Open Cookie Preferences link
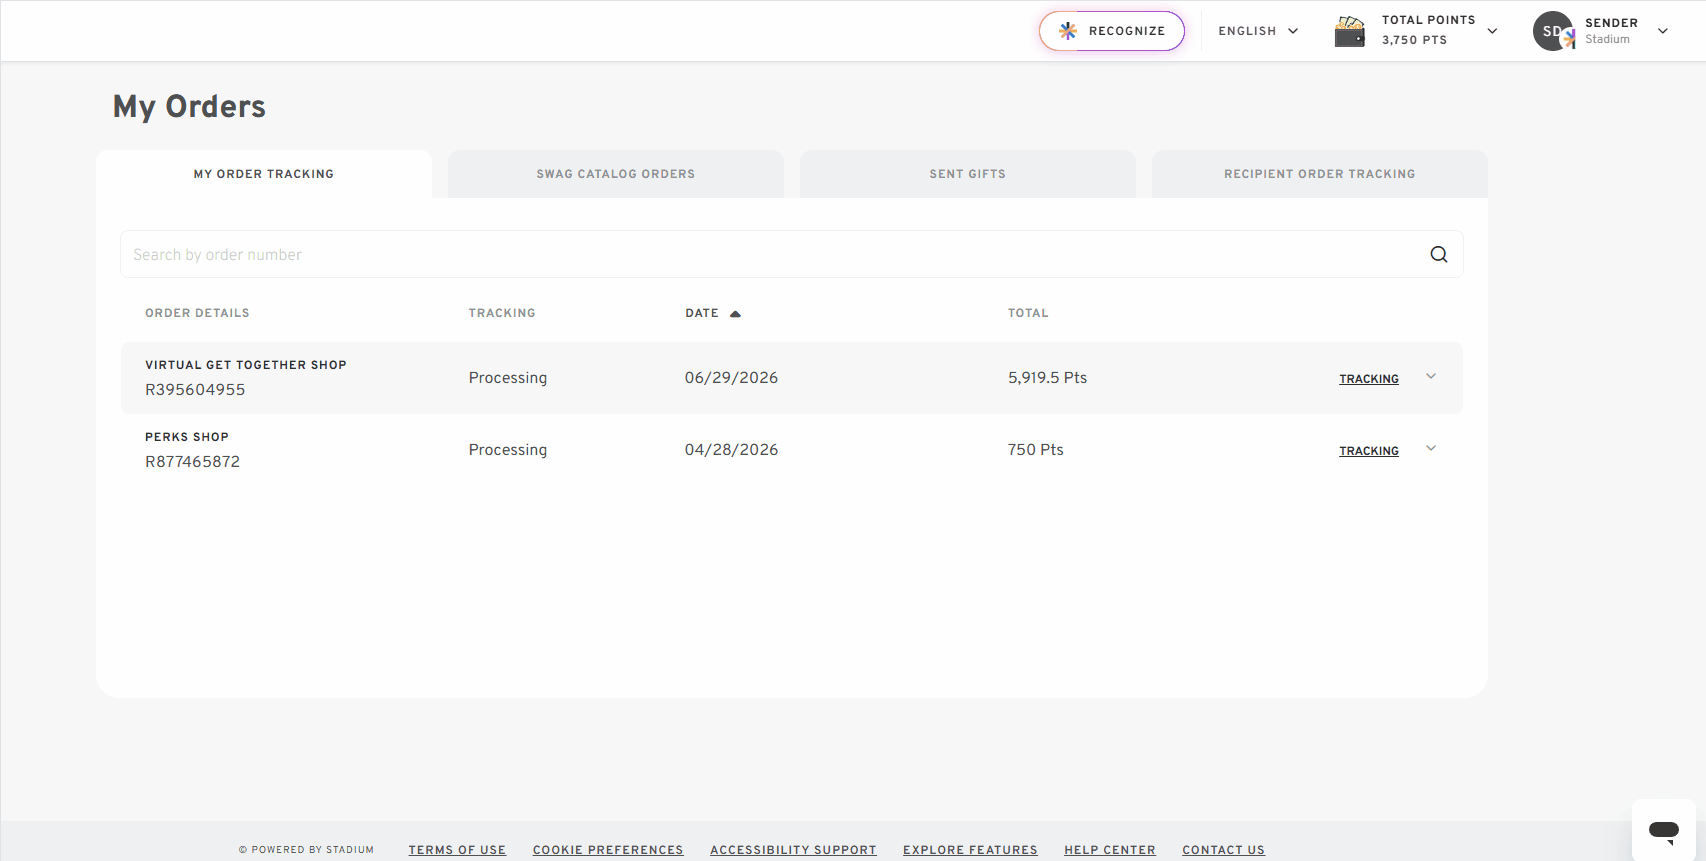 [608, 850]
